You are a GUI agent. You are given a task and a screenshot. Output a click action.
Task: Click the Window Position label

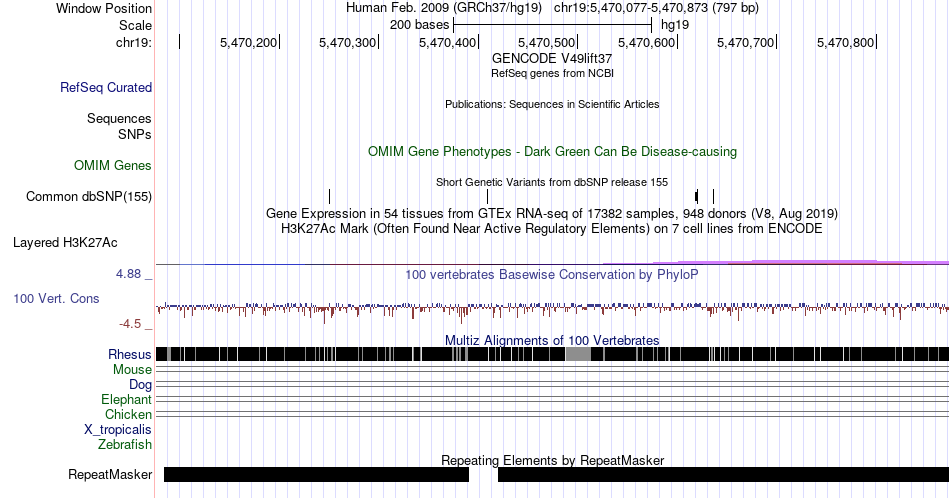[104, 8]
